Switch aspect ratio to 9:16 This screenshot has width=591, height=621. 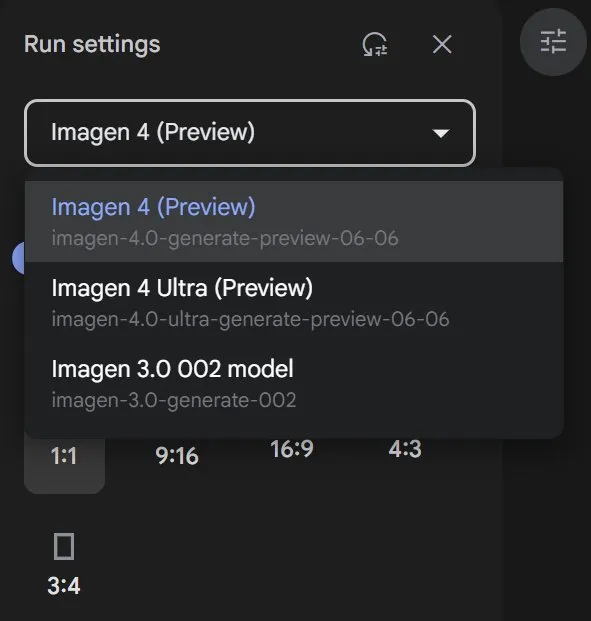pos(177,456)
